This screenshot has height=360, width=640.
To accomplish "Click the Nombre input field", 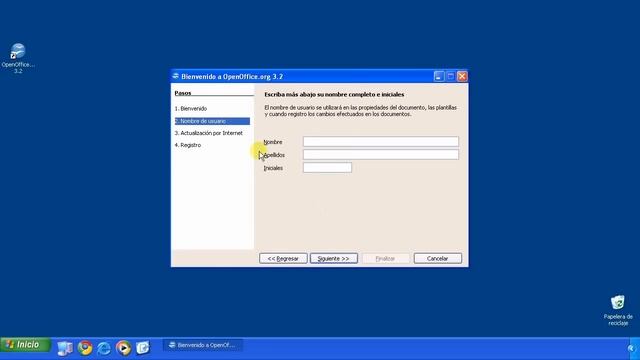I will coord(380,142).
